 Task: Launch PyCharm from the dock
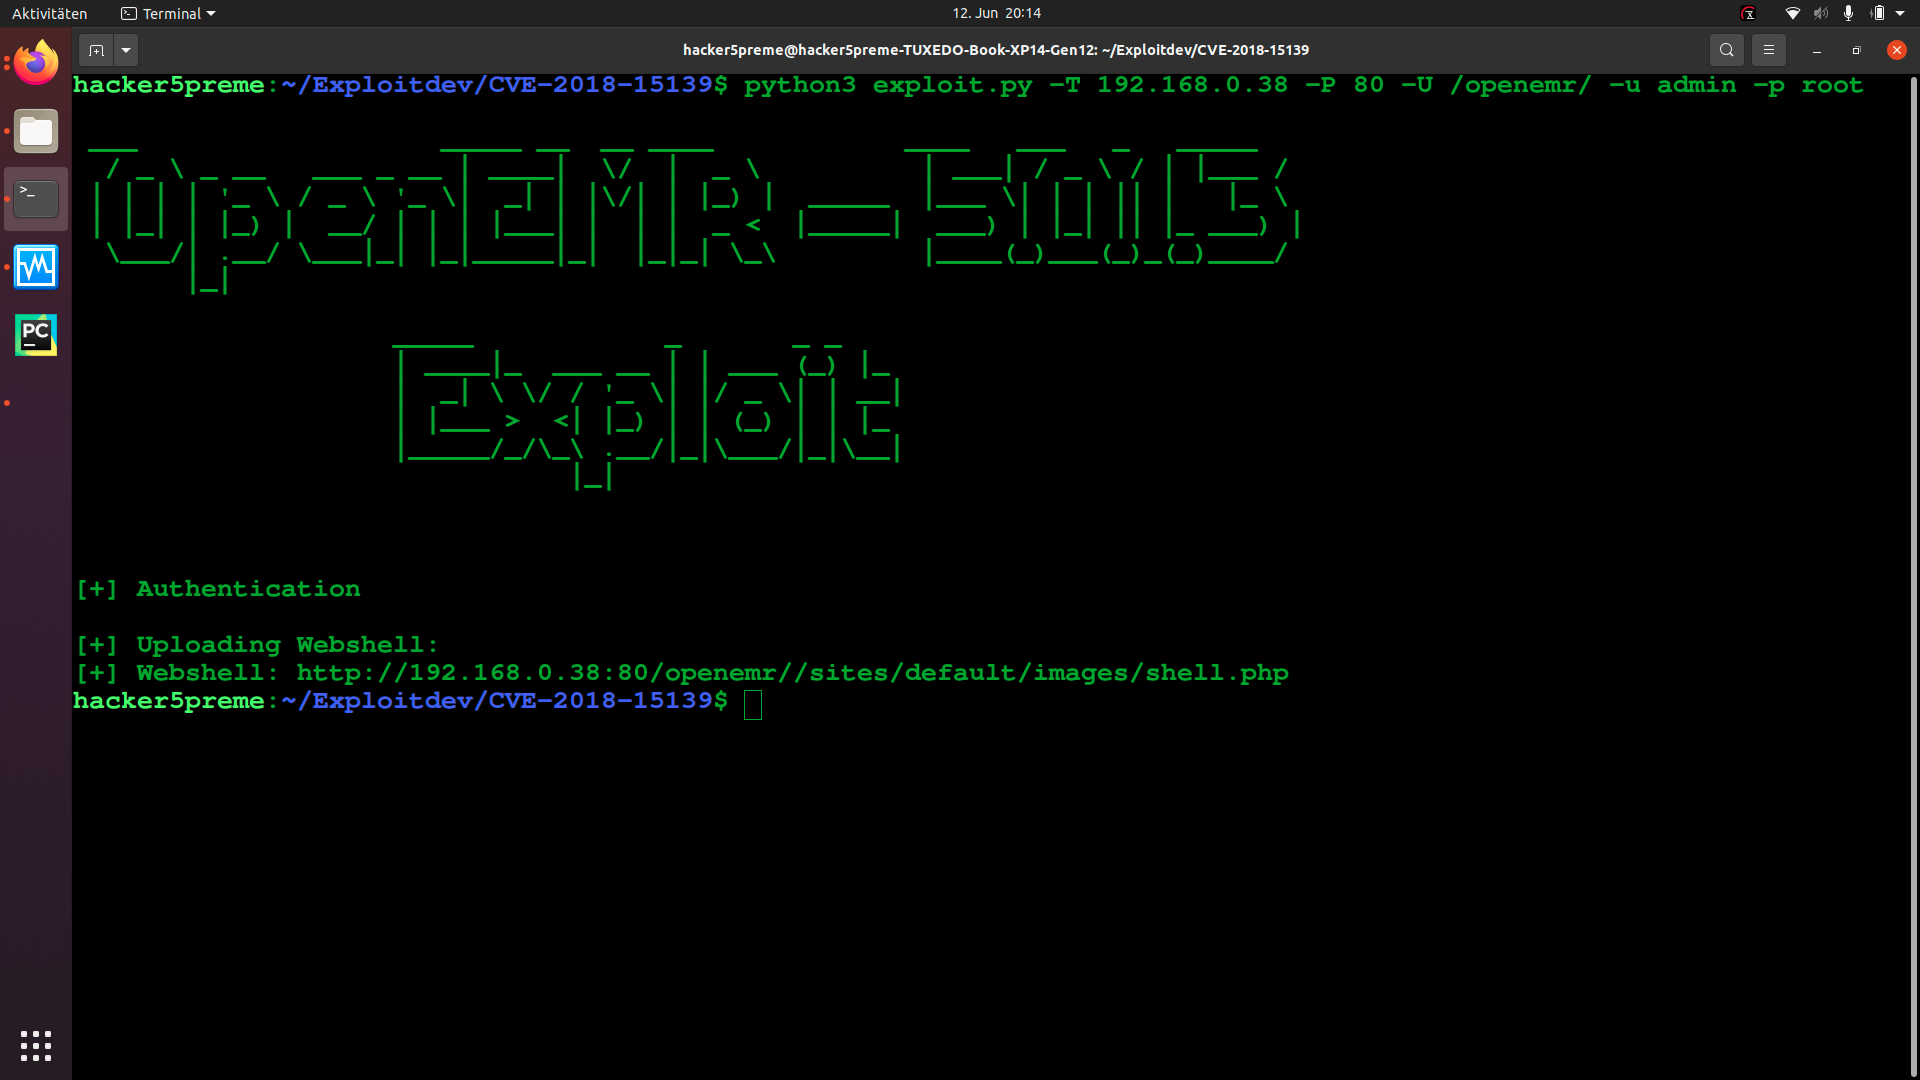tap(36, 335)
